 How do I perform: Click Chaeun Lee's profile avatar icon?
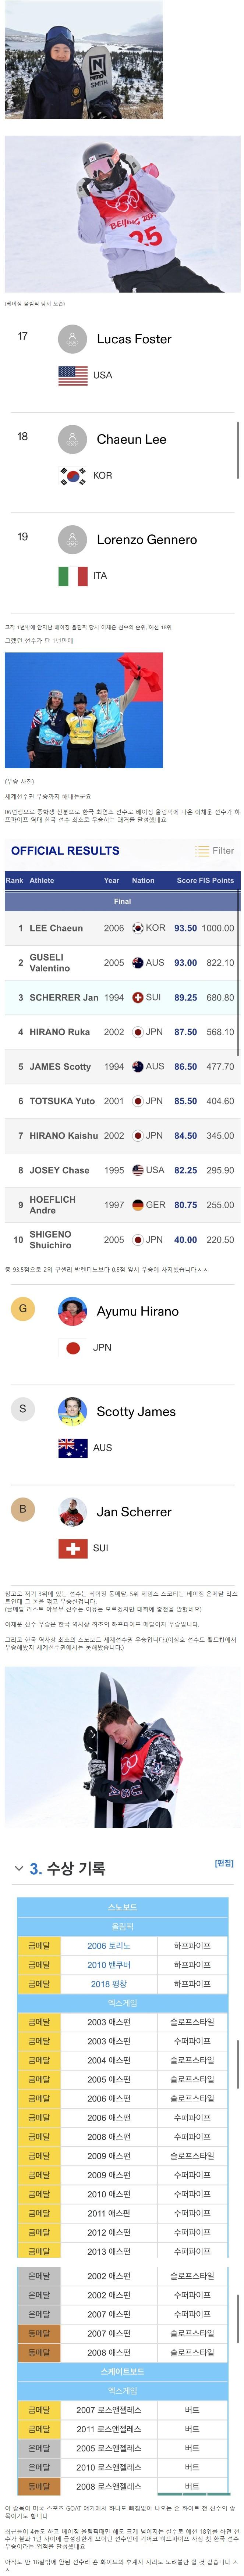tap(73, 438)
